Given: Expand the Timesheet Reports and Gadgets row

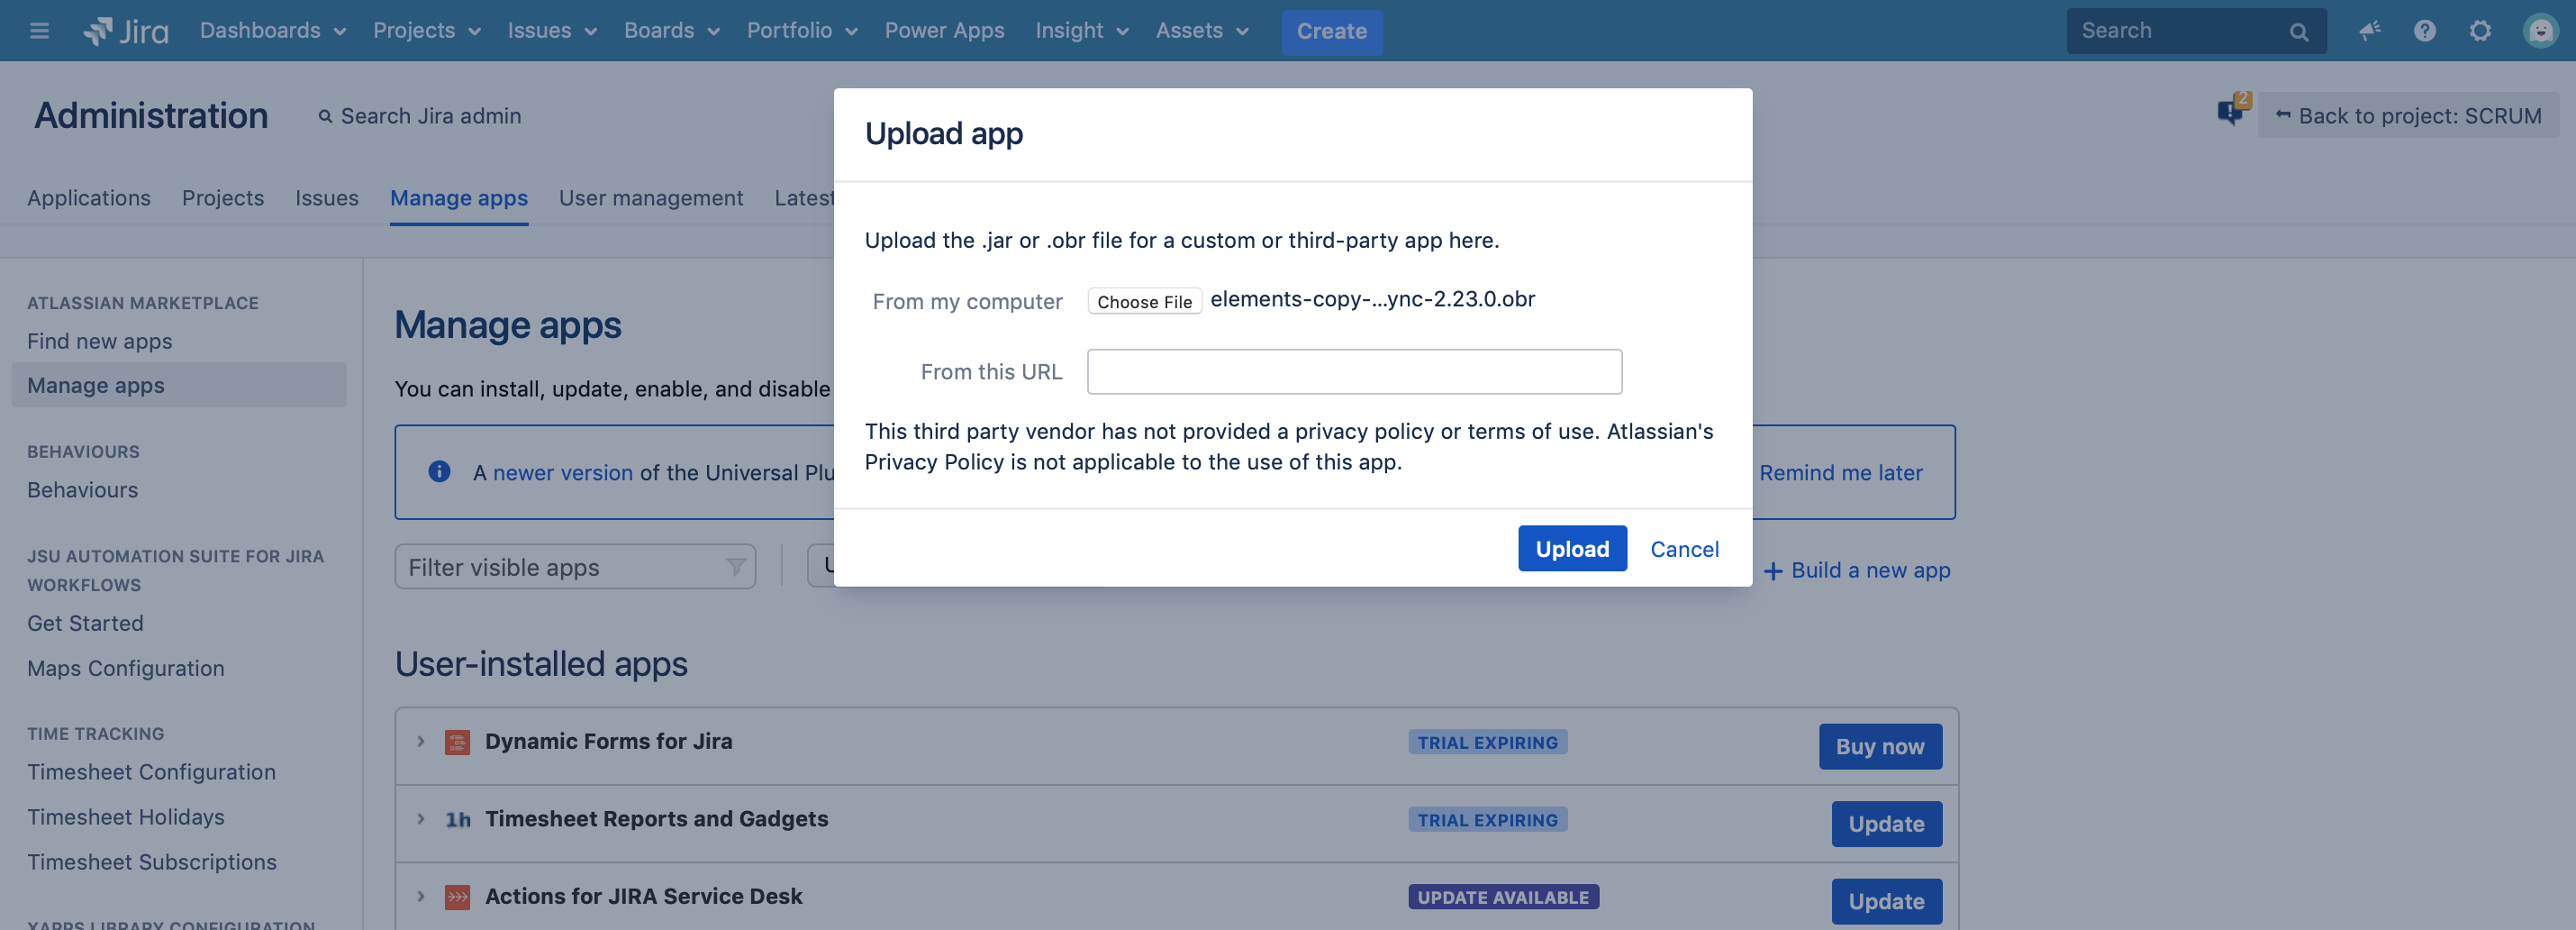Looking at the screenshot, I should pos(421,819).
